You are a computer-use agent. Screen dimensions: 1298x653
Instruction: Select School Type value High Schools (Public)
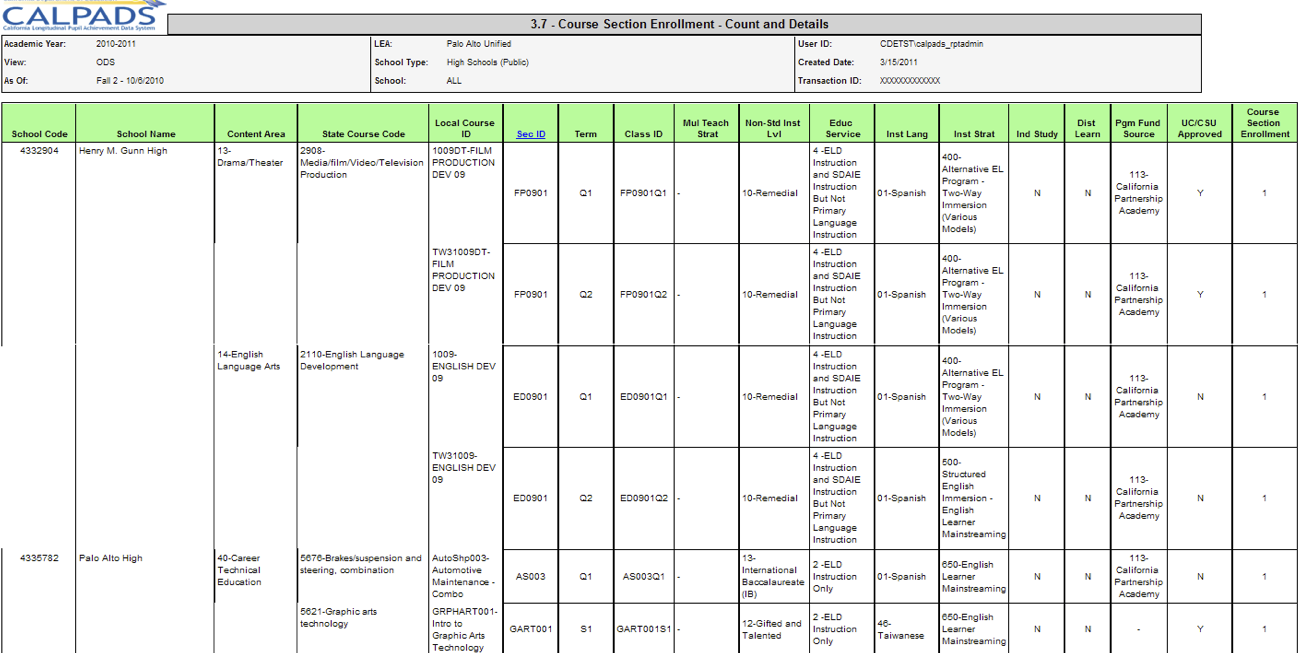point(488,62)
